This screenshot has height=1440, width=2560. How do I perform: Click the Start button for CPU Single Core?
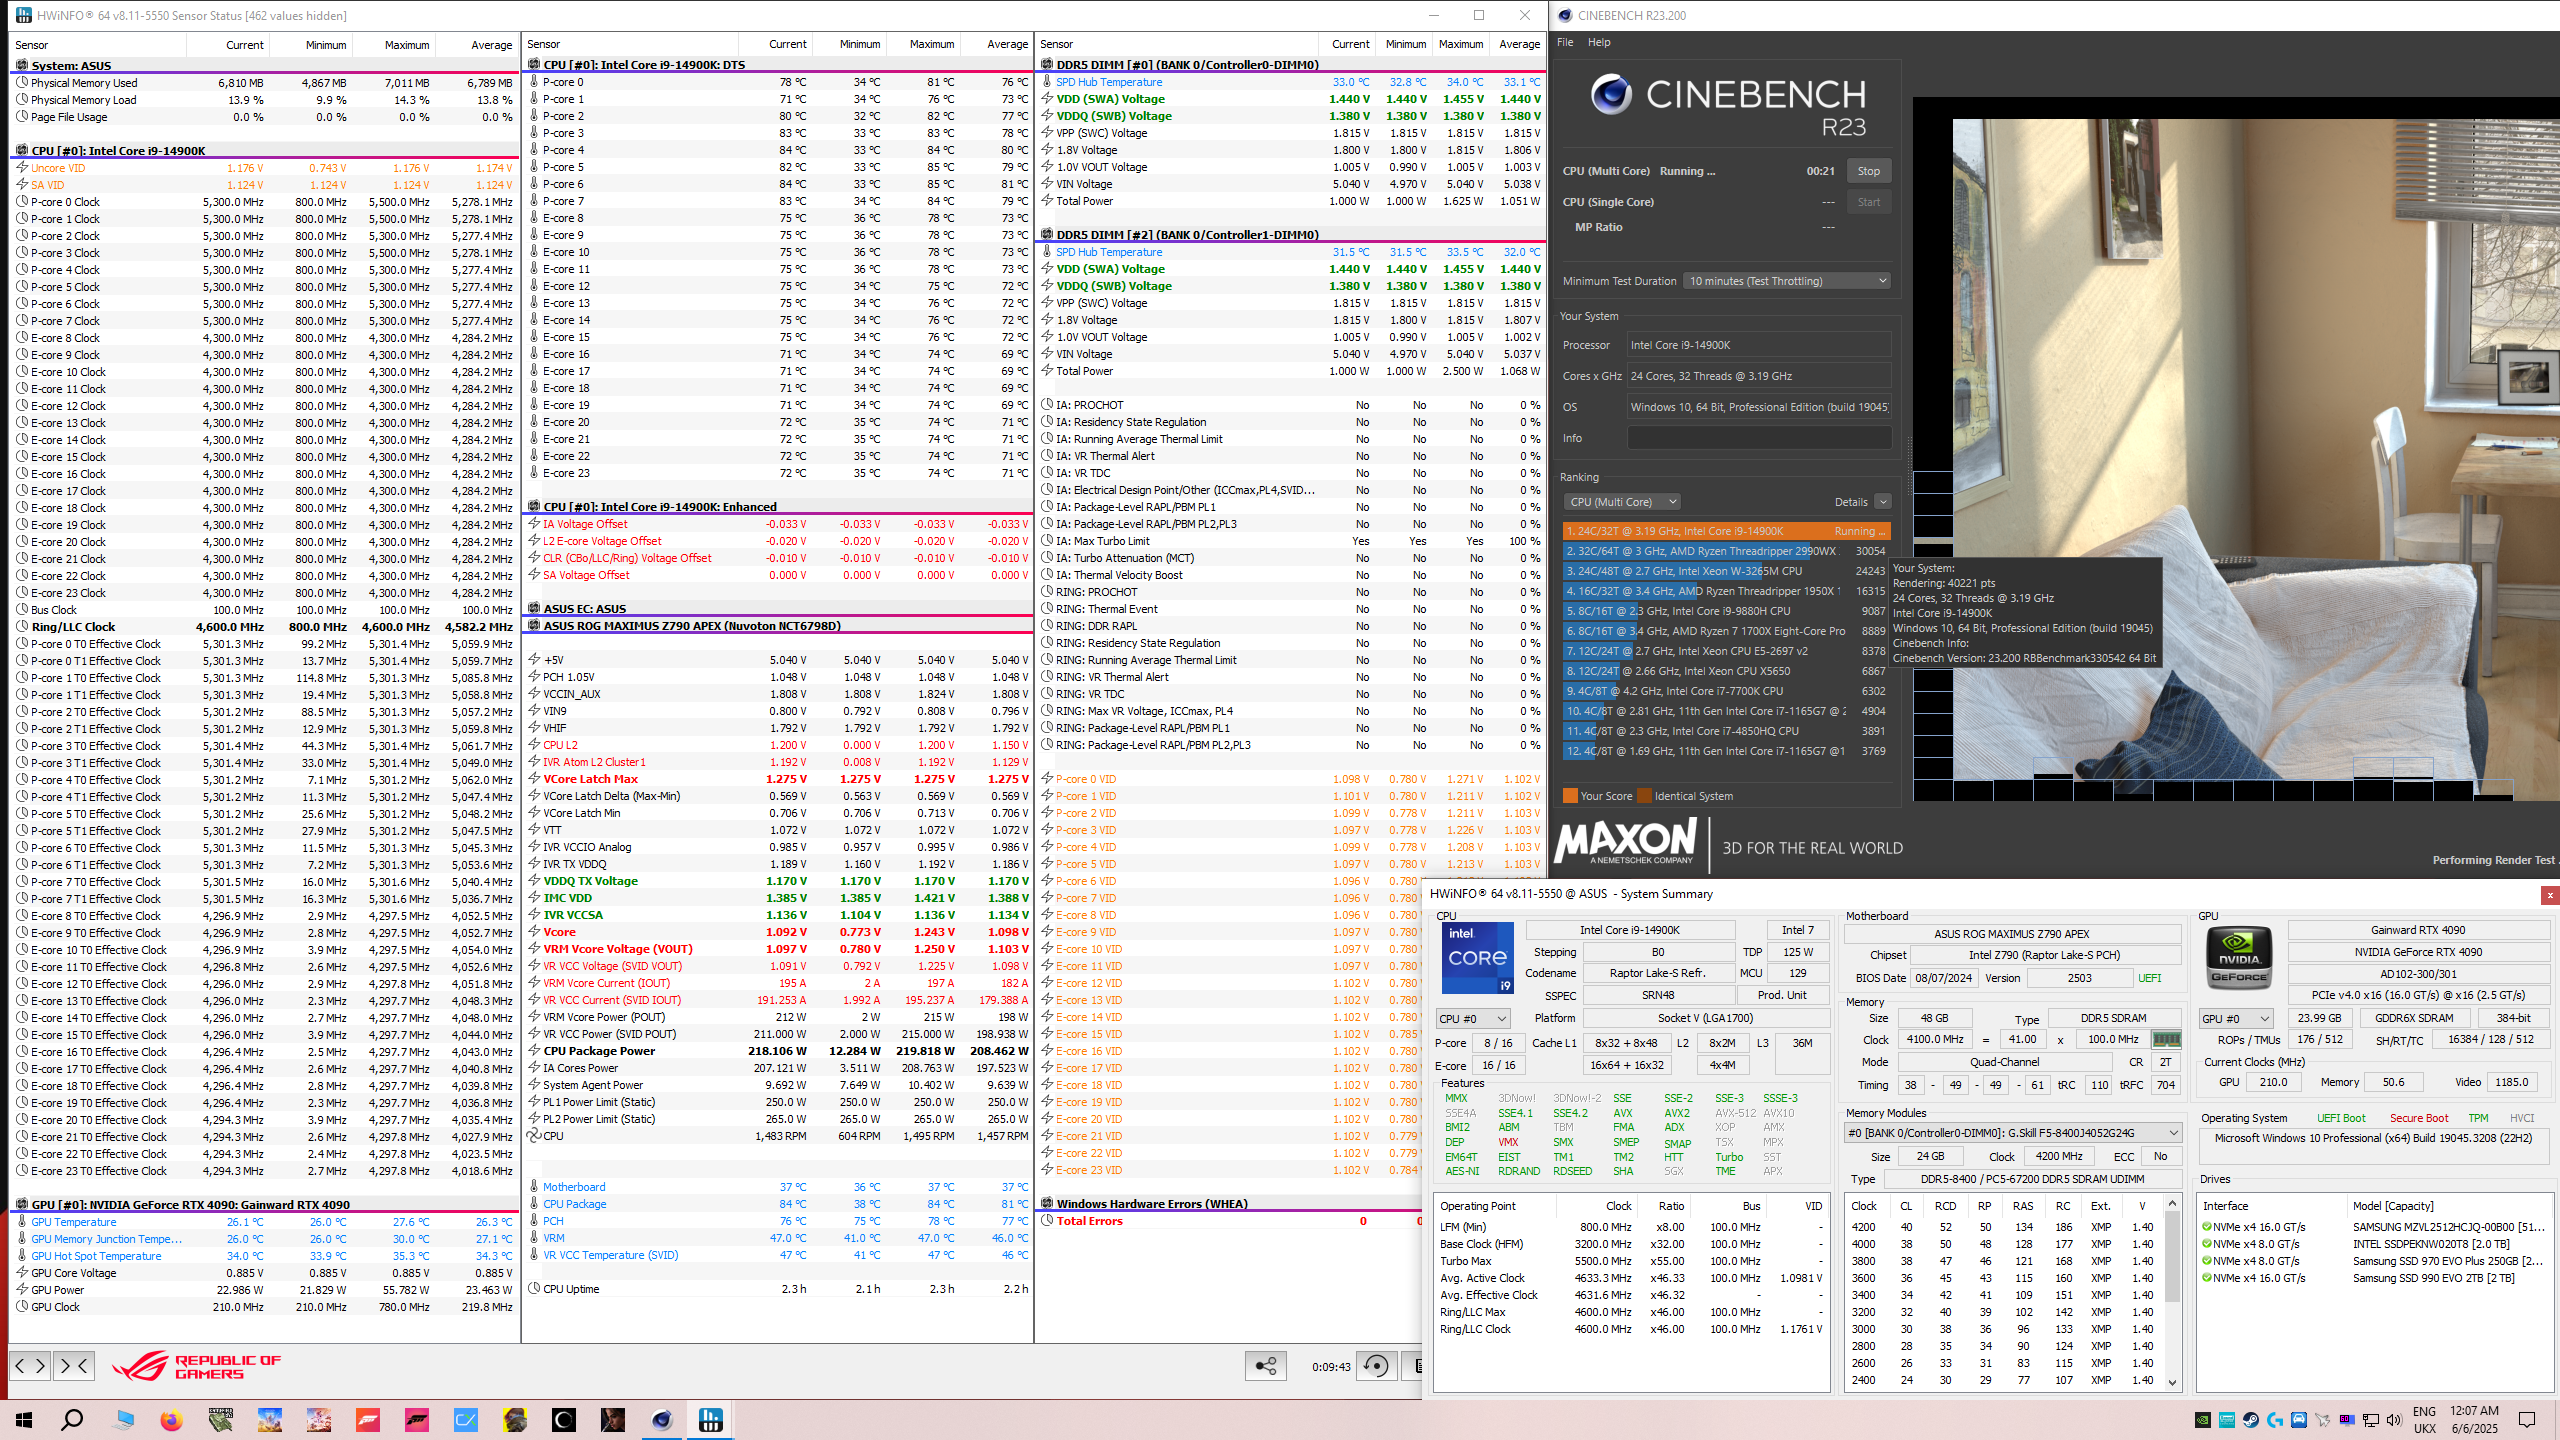pyautogui.click(x=1868, y=202)
